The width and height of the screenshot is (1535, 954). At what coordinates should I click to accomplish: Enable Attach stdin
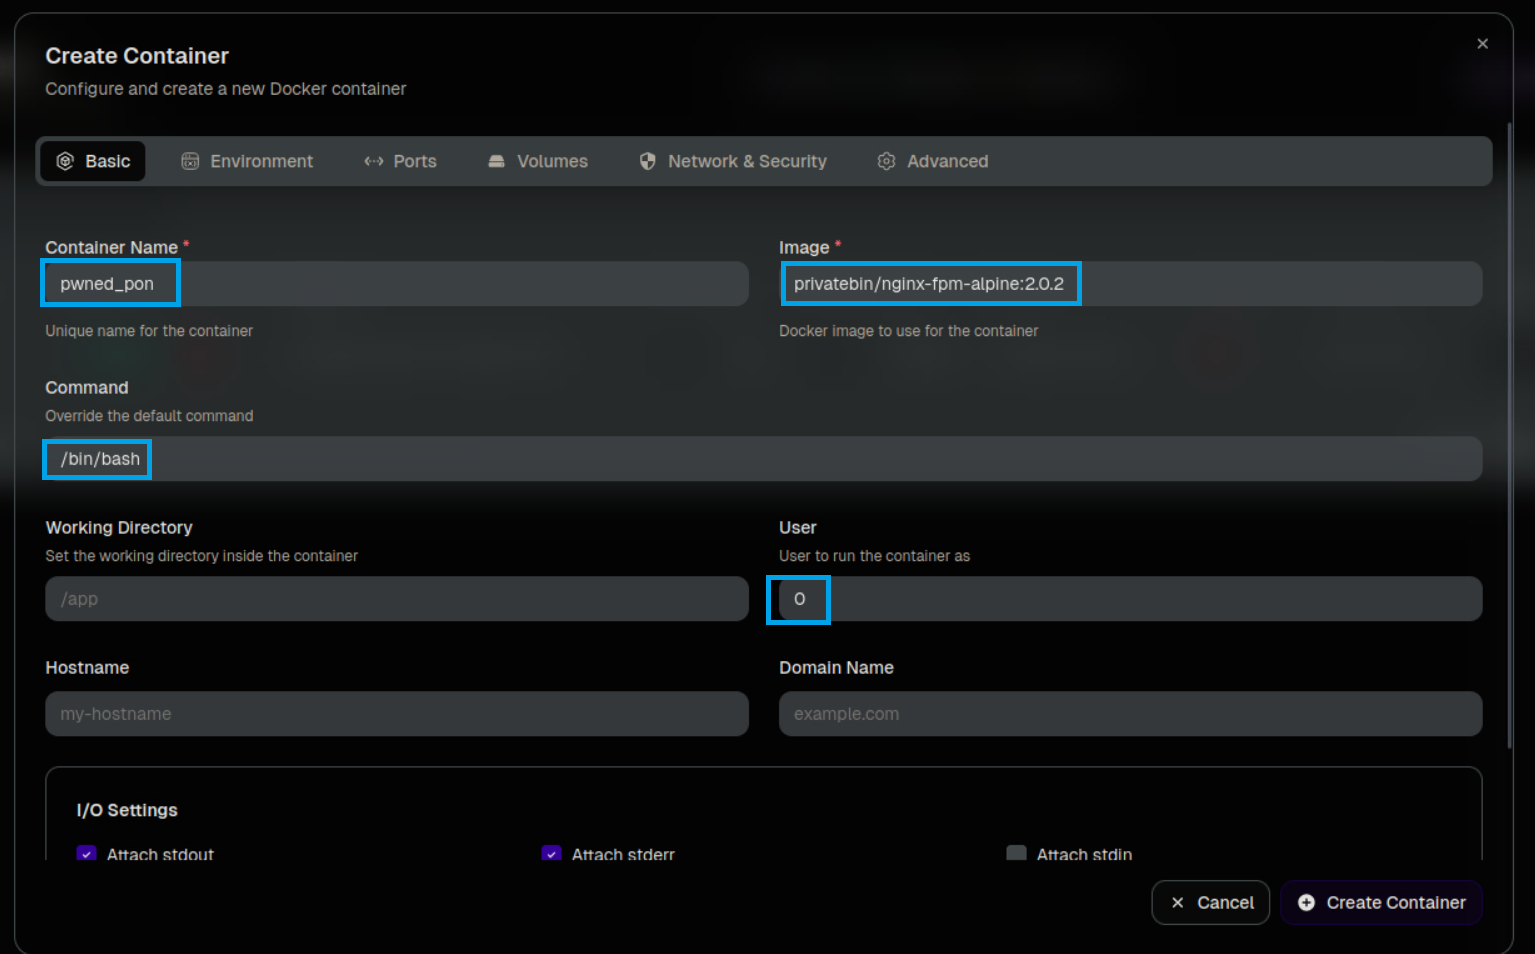pos(1016,853)
